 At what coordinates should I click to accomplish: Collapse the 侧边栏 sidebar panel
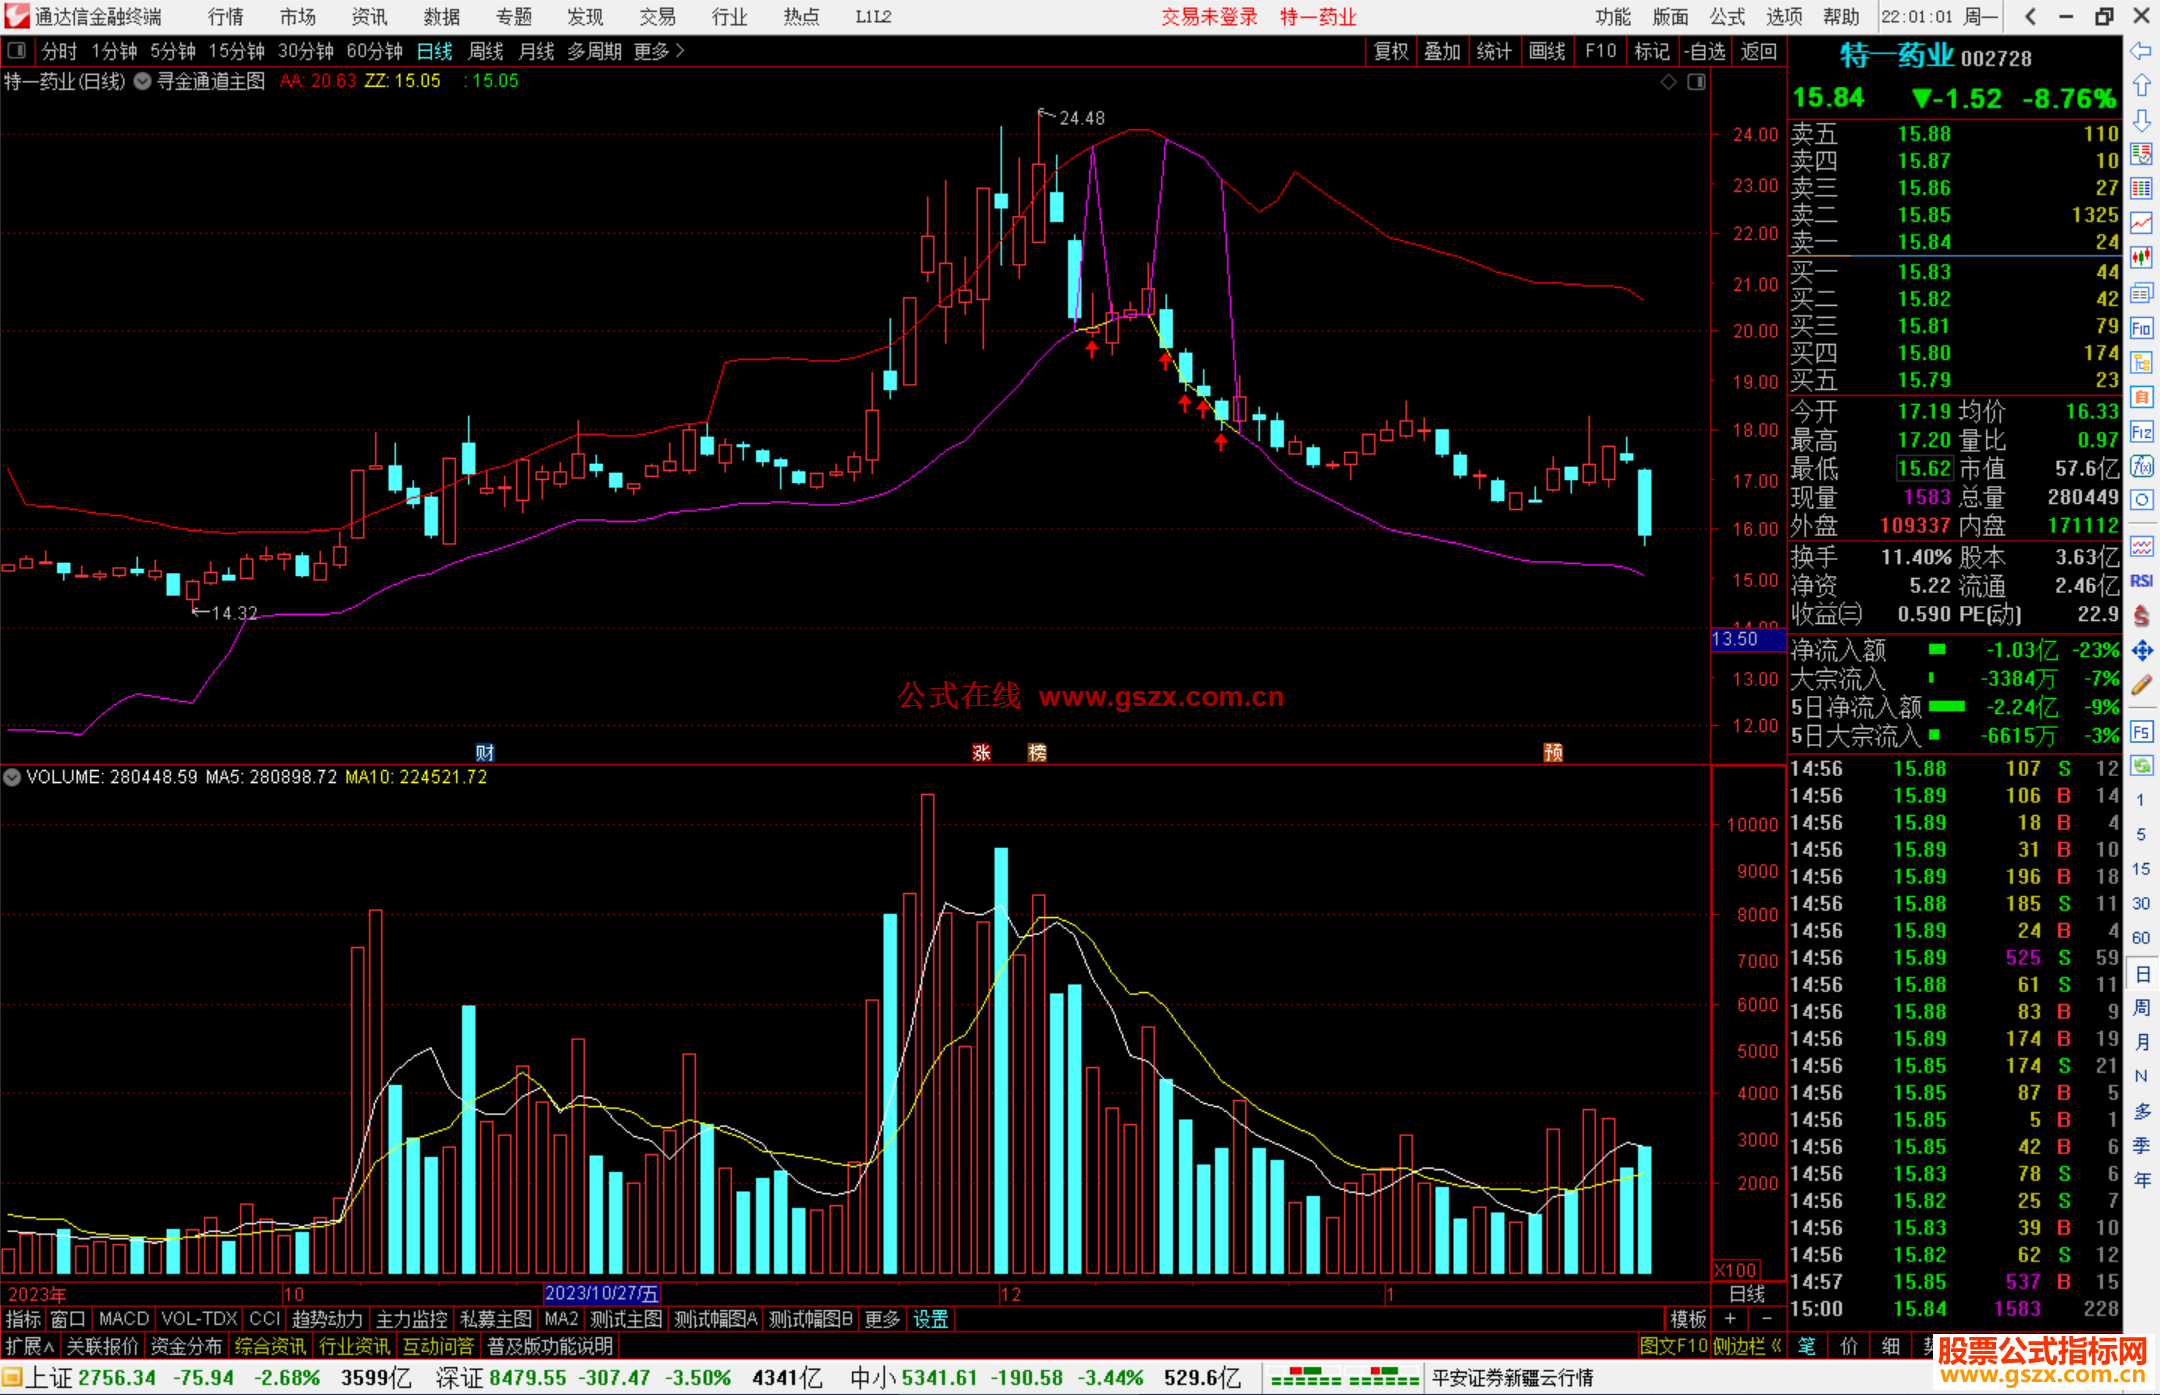pyautogui.click(x=1748, y=1346)
